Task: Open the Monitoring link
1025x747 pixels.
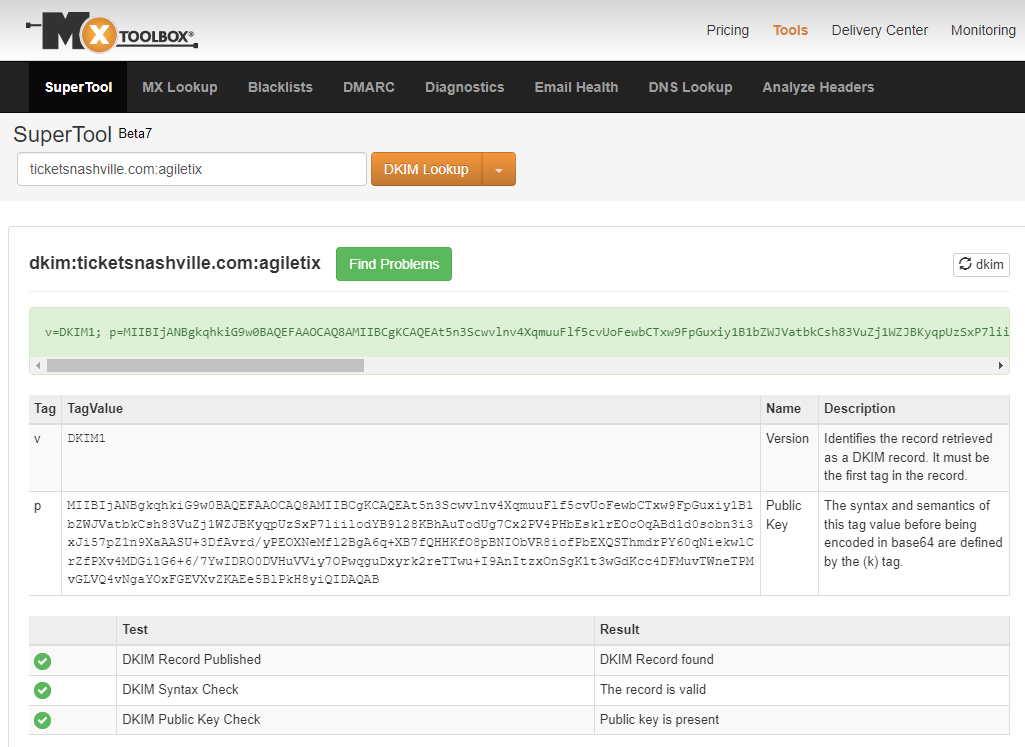Action: tap(983, 30)
